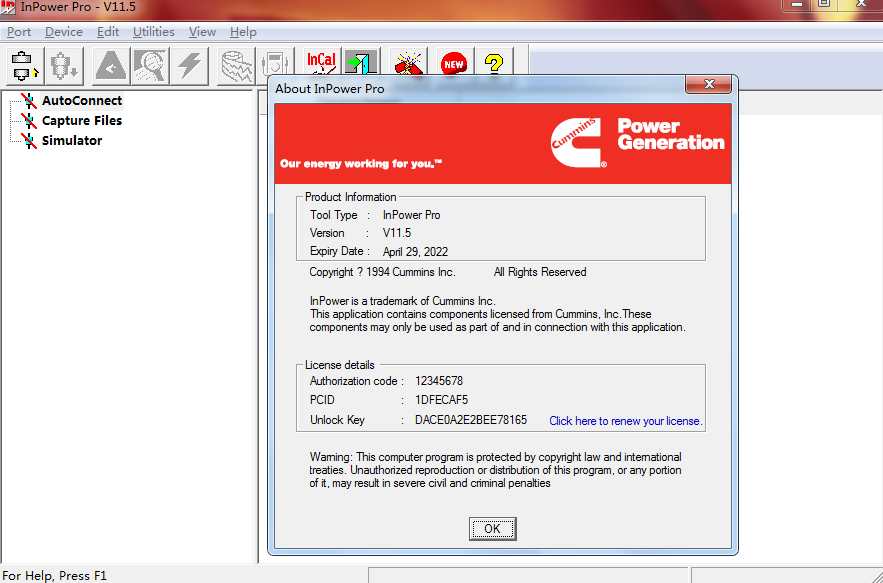Open the Utilities menu

coord(153,32)
